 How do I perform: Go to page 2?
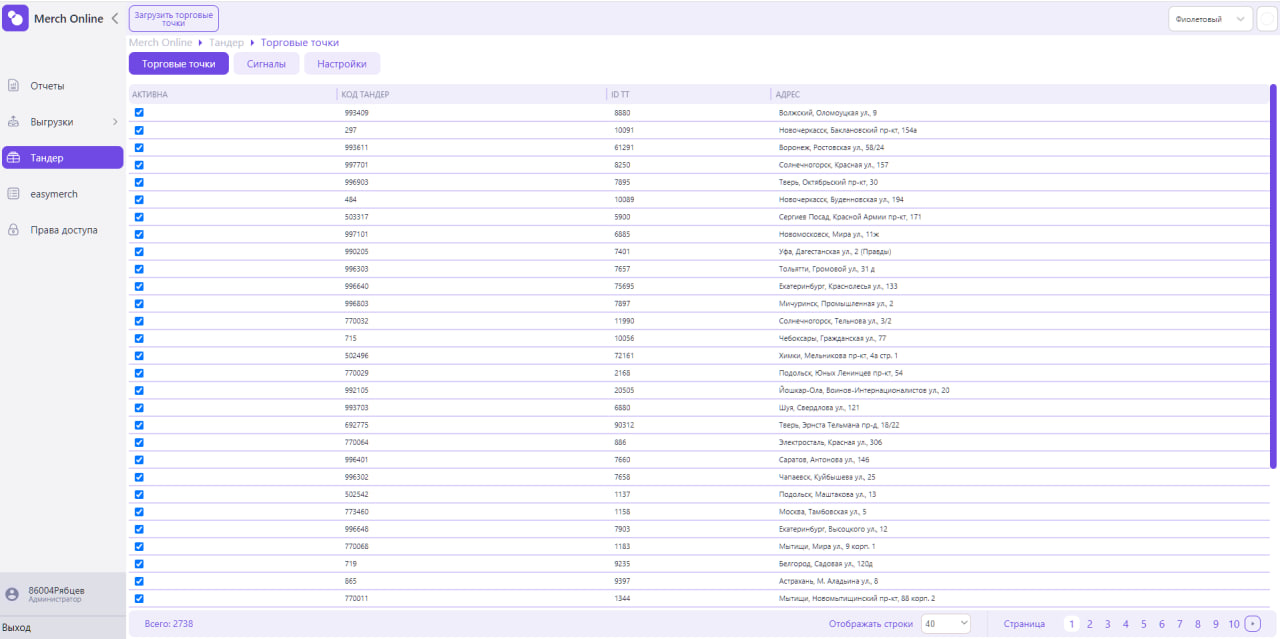pyautogui.click(x=1089, y=624)
